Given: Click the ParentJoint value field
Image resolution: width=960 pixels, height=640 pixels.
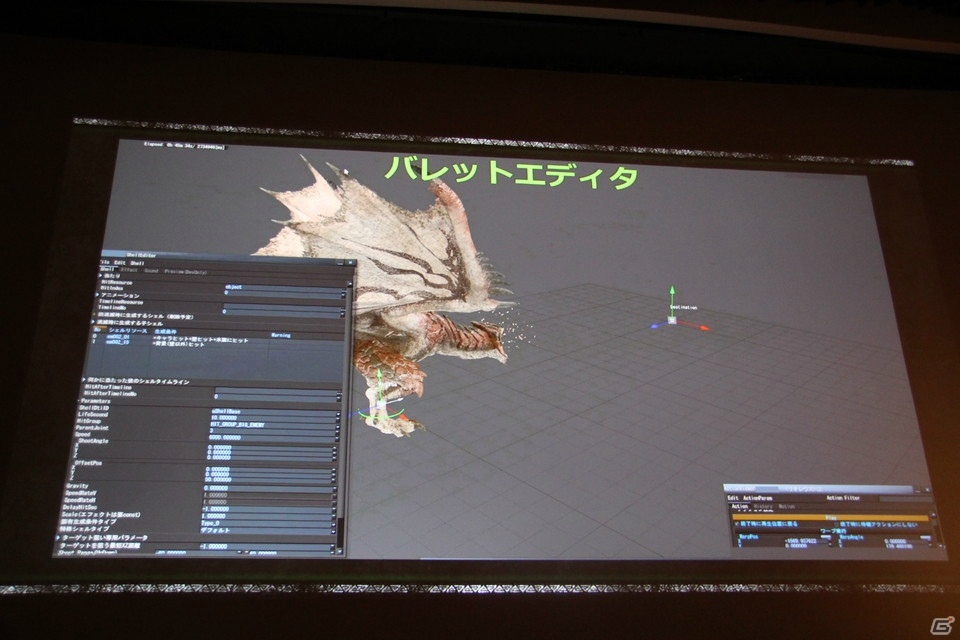Looking at the screenshot, I should tap(274, 431).
